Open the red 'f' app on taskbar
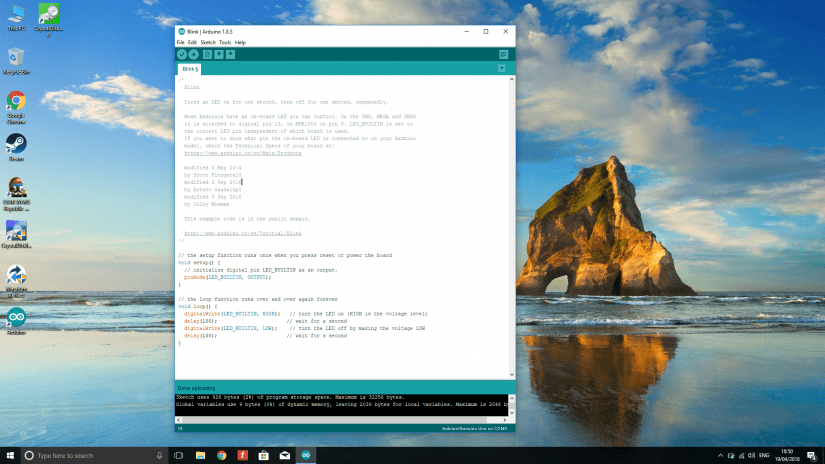 coord(243,456)
